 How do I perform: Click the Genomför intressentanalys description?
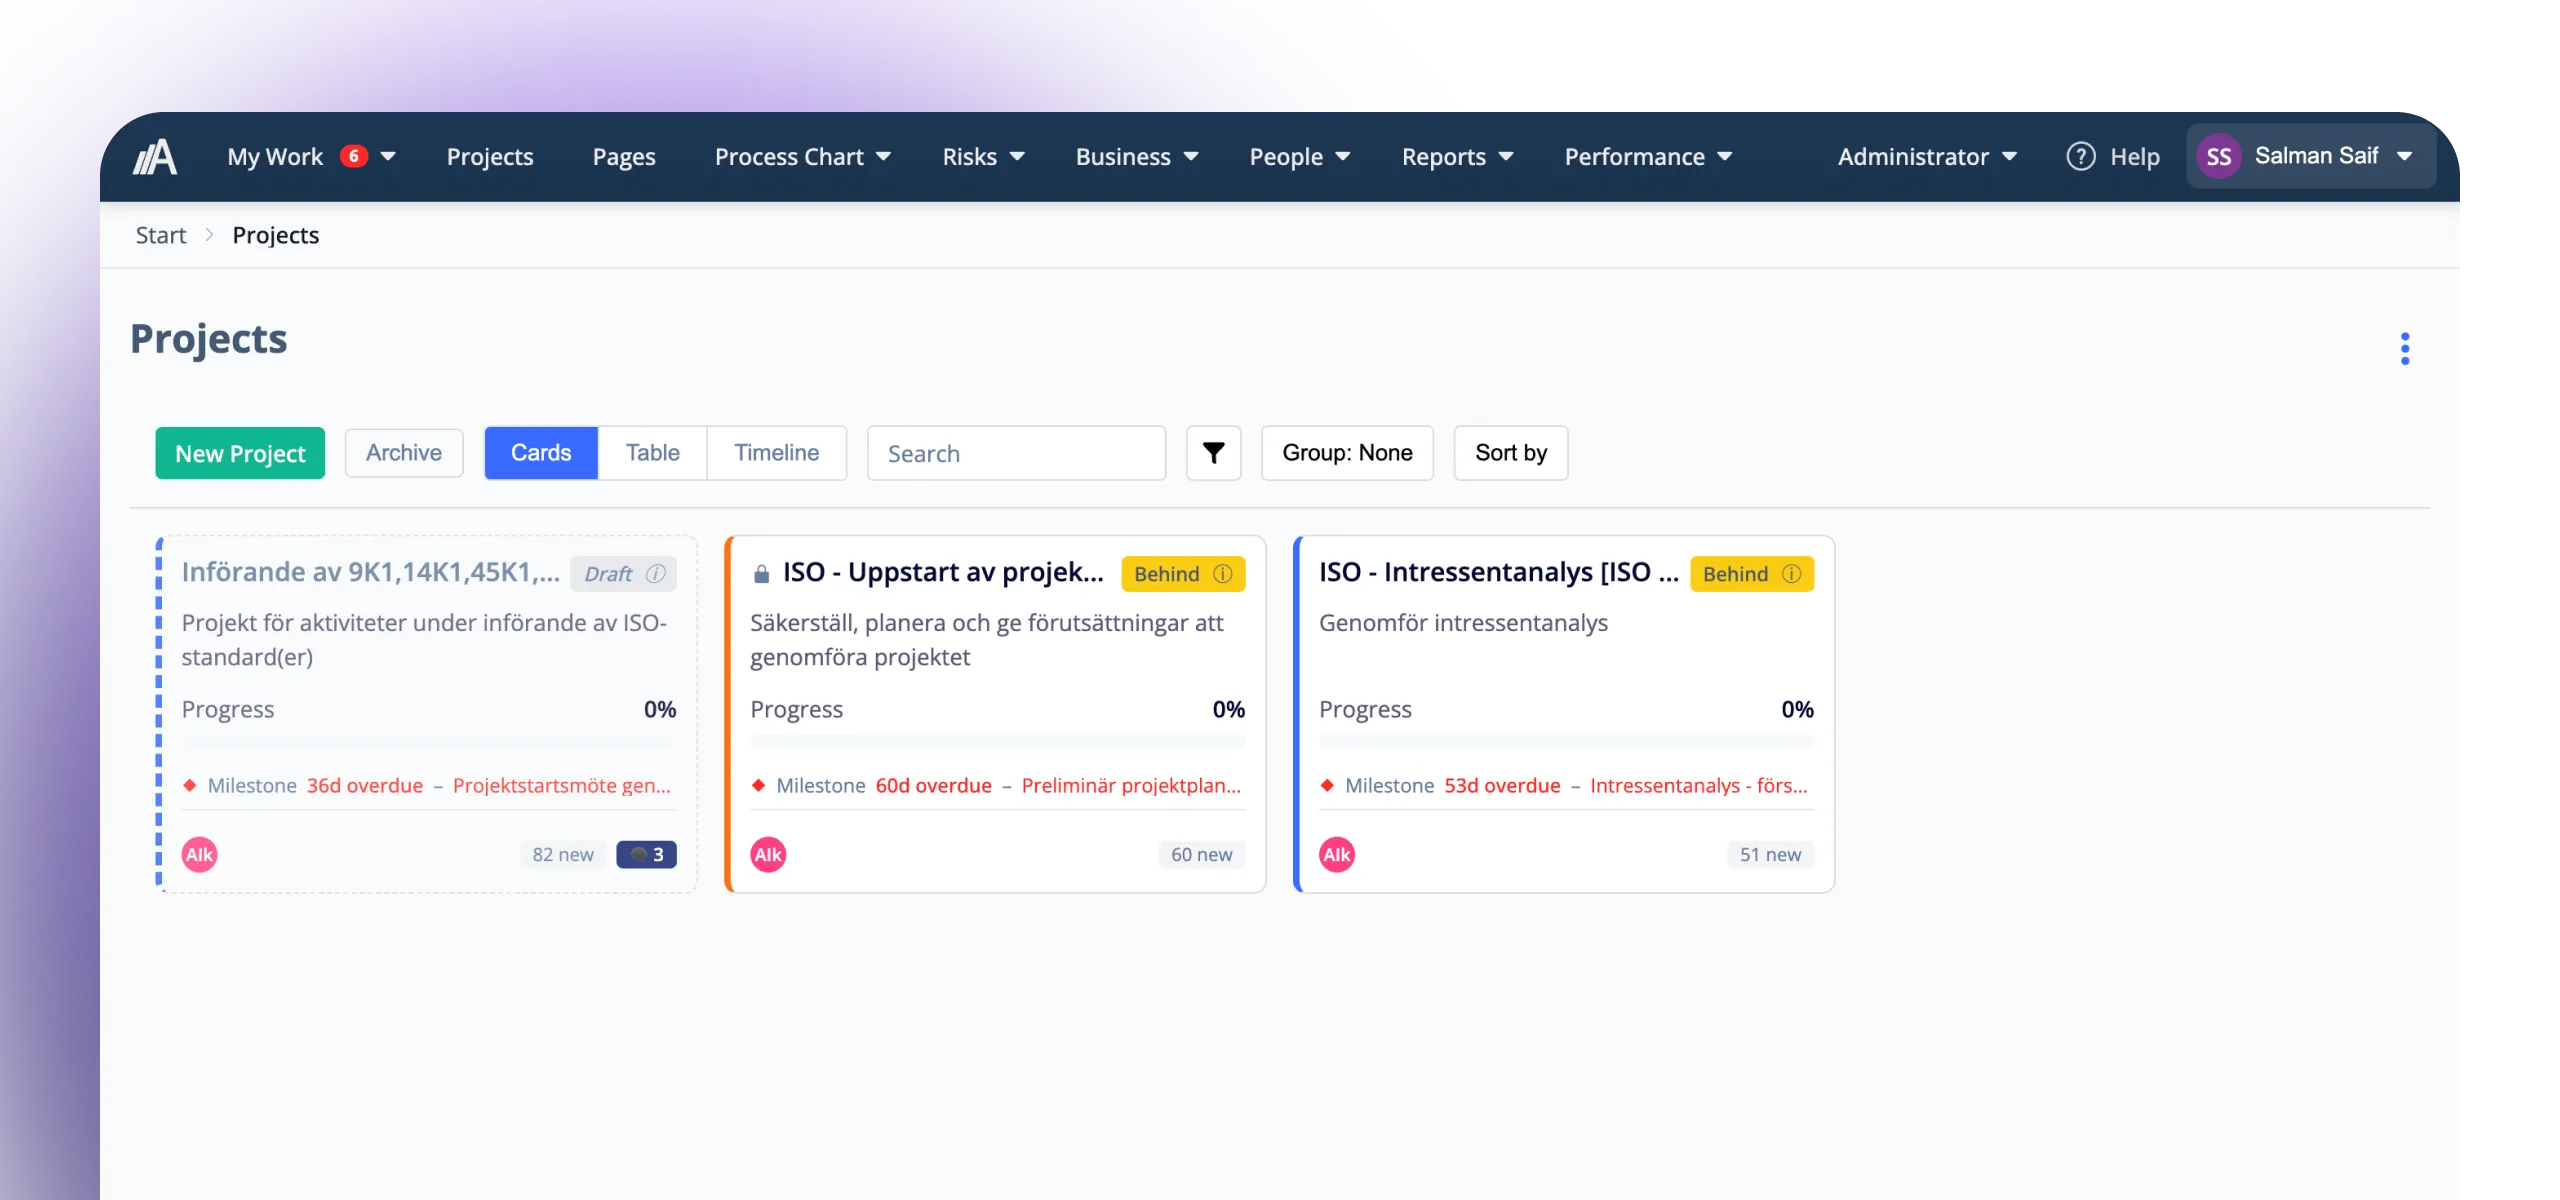click(x=1463, y=622)
